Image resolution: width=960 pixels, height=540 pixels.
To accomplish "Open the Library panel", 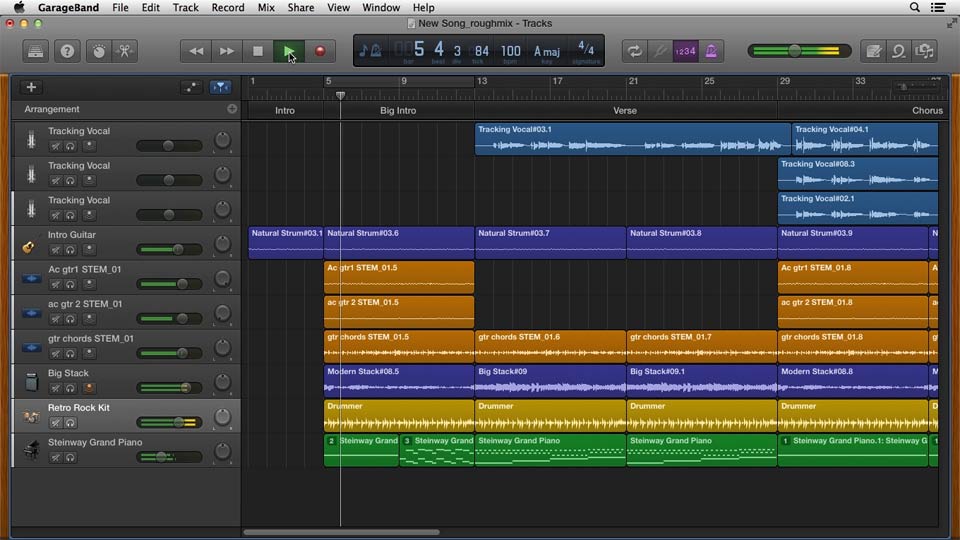I will (36, 51).
